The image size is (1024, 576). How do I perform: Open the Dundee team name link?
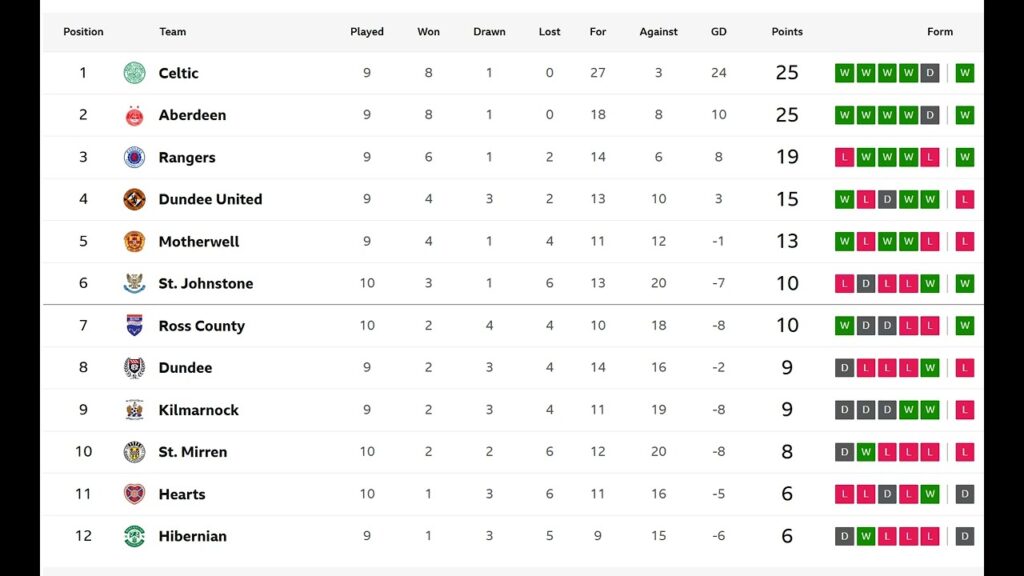click(185, 368)
